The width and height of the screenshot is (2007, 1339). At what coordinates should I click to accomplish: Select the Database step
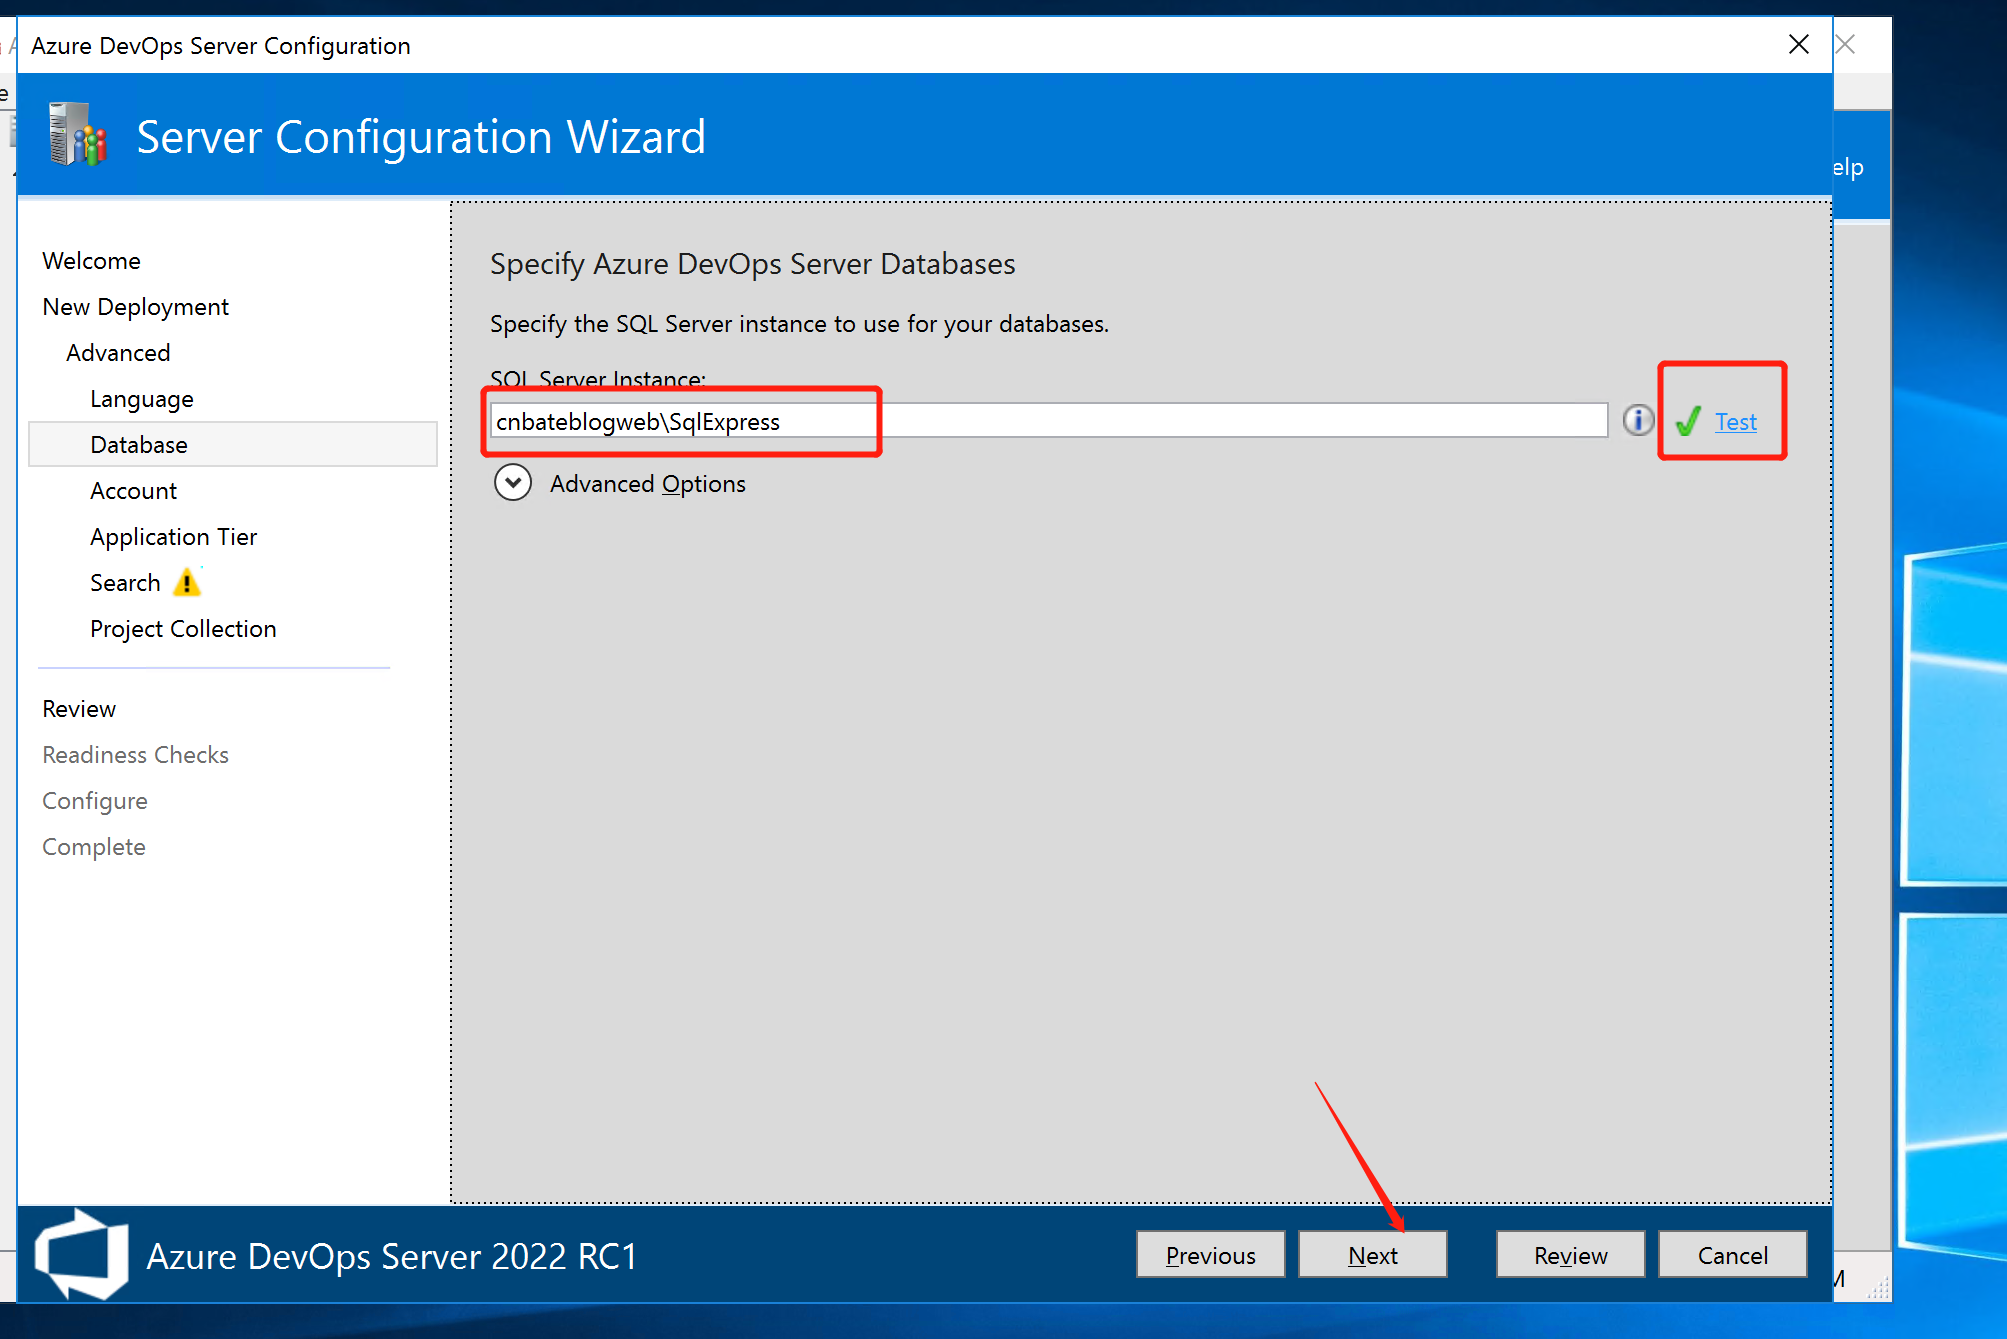point(233,445)
